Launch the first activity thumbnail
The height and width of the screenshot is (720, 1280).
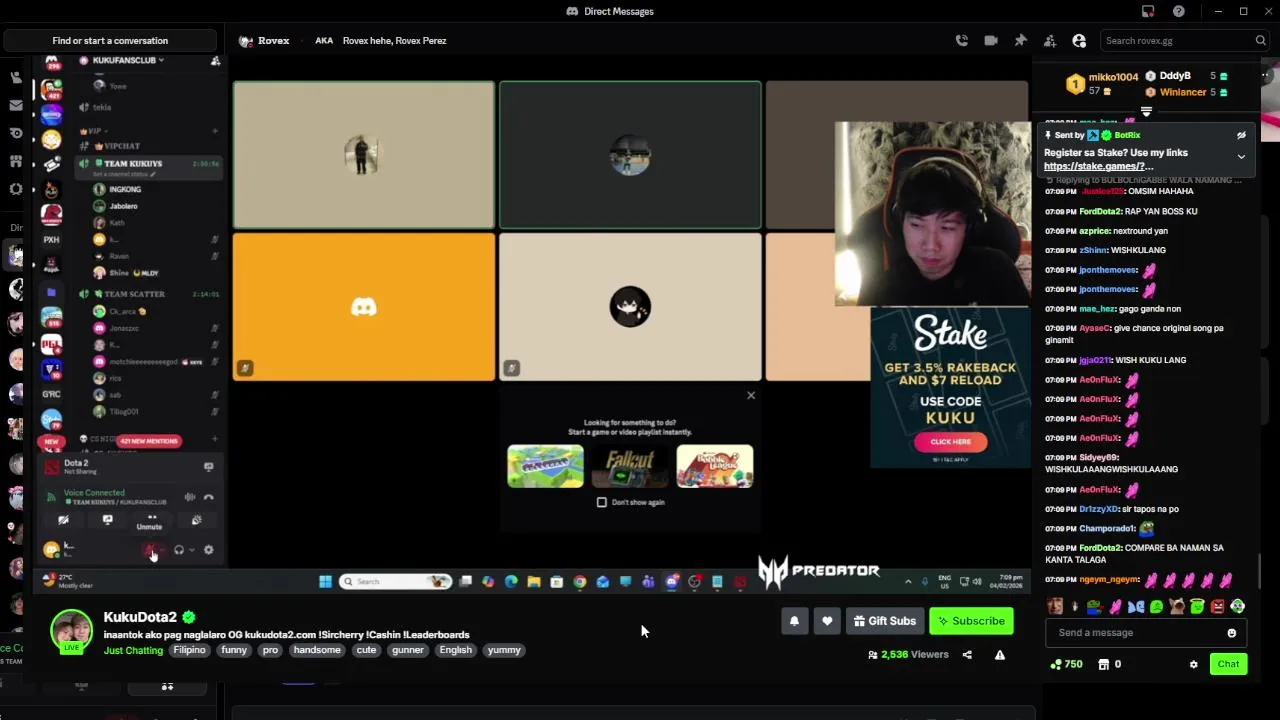click(545, 467)
